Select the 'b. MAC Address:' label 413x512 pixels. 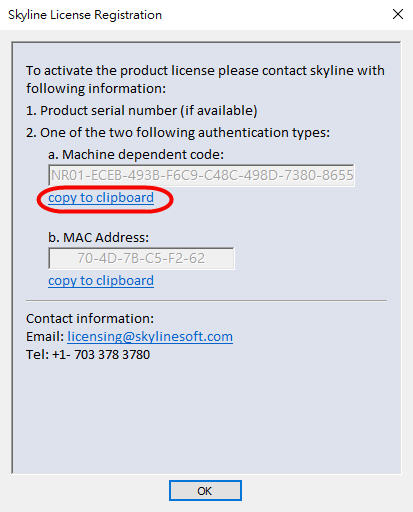[x=98, y=238]
